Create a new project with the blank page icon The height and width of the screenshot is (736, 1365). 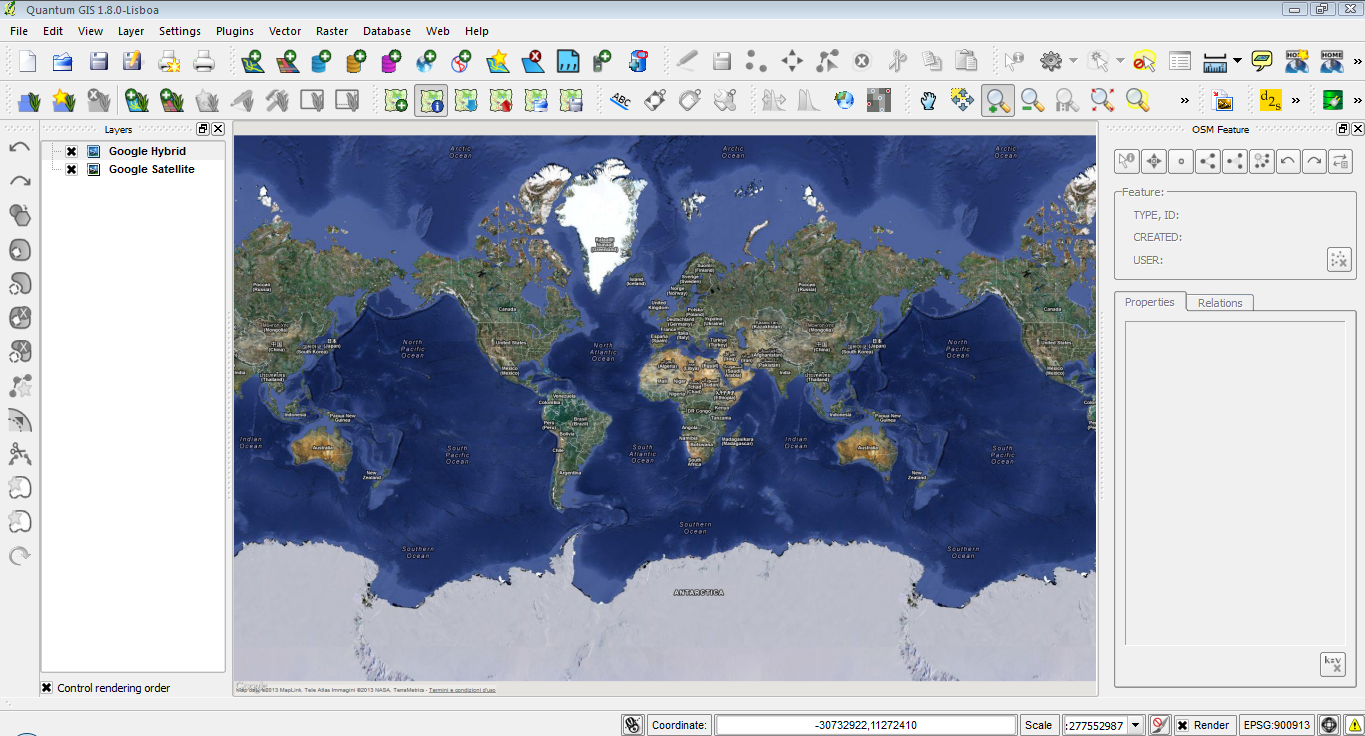pyautogui.click(x=27, y=61)
